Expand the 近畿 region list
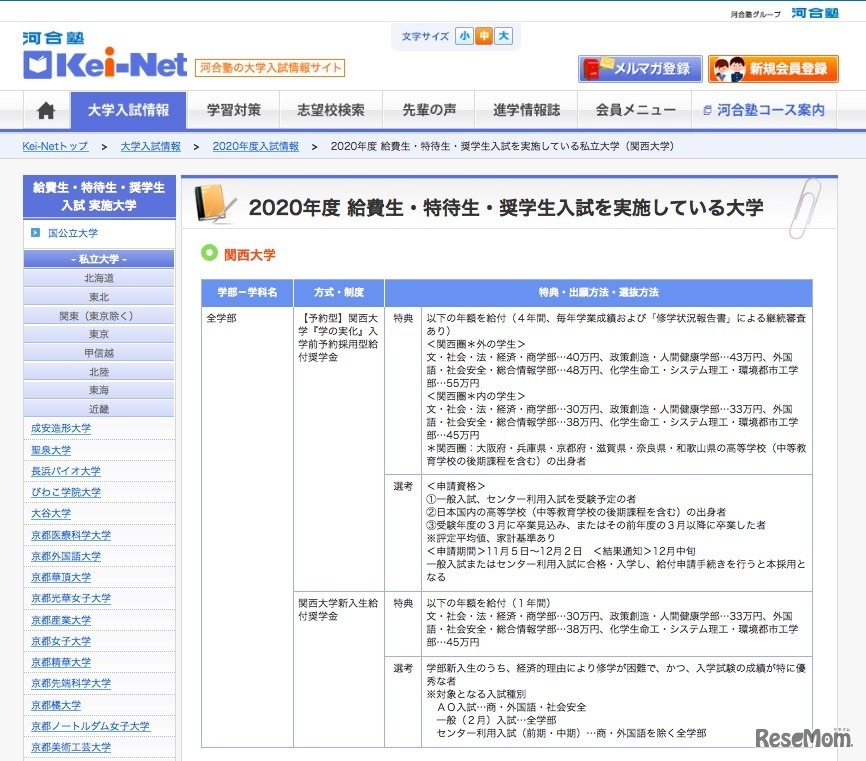Viewport: 866px width, 761px height. pos(98,407)
